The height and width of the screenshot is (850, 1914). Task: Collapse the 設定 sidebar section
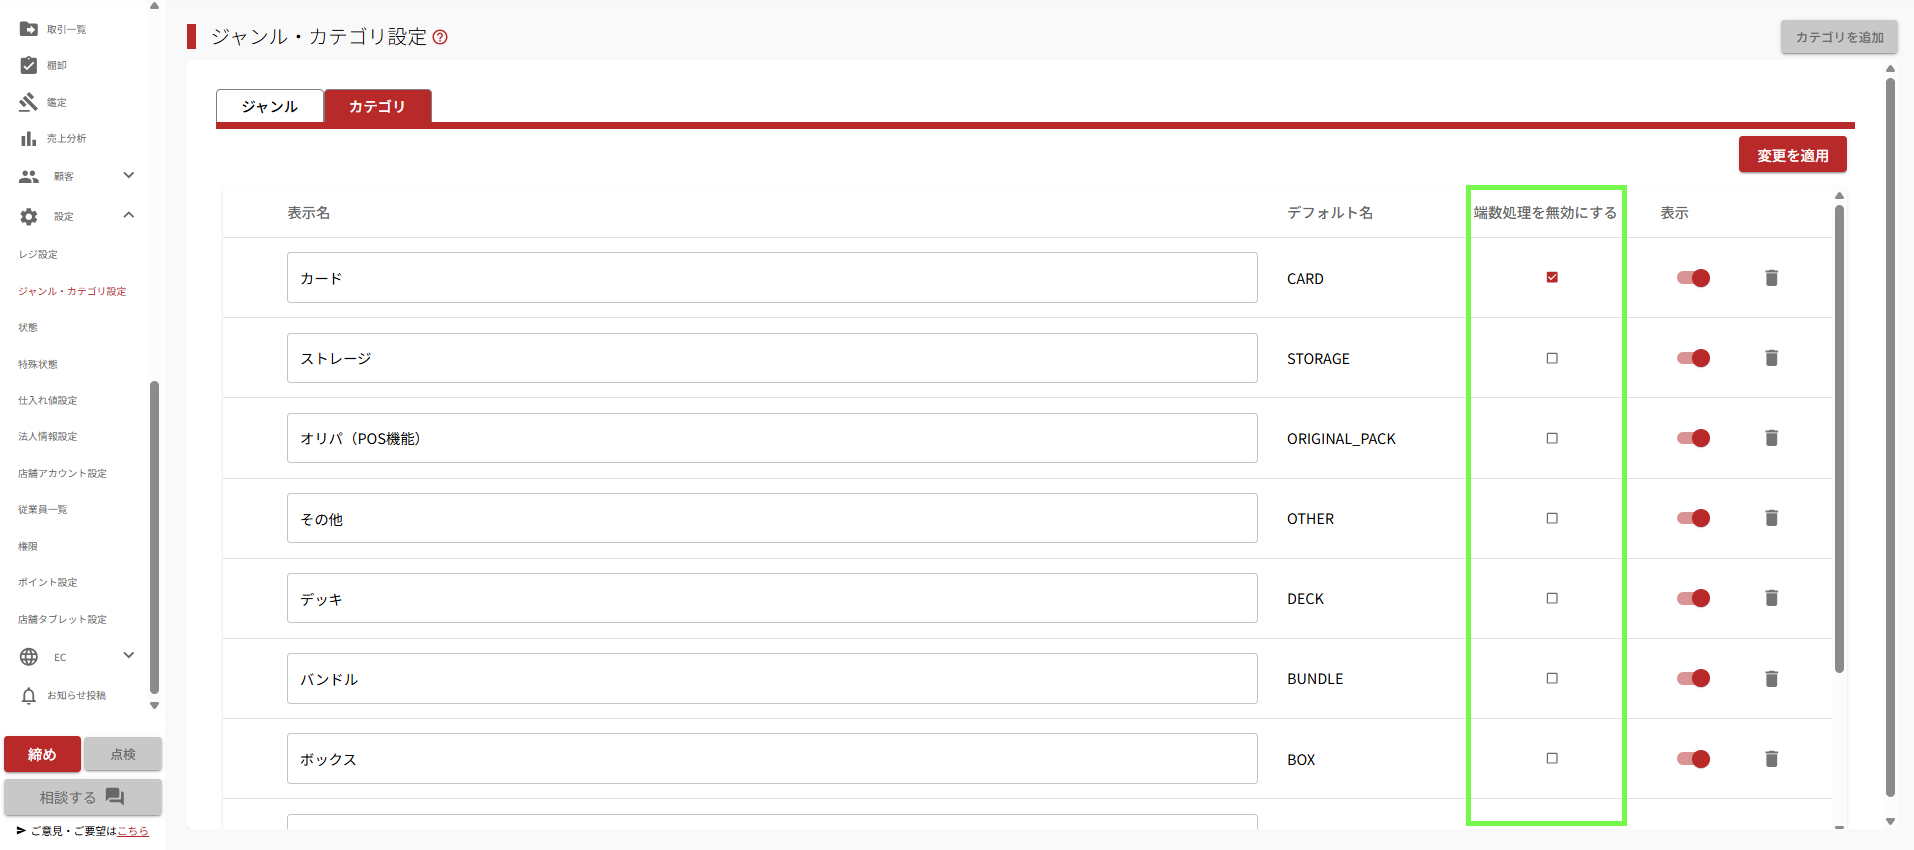tap(128, 216)
